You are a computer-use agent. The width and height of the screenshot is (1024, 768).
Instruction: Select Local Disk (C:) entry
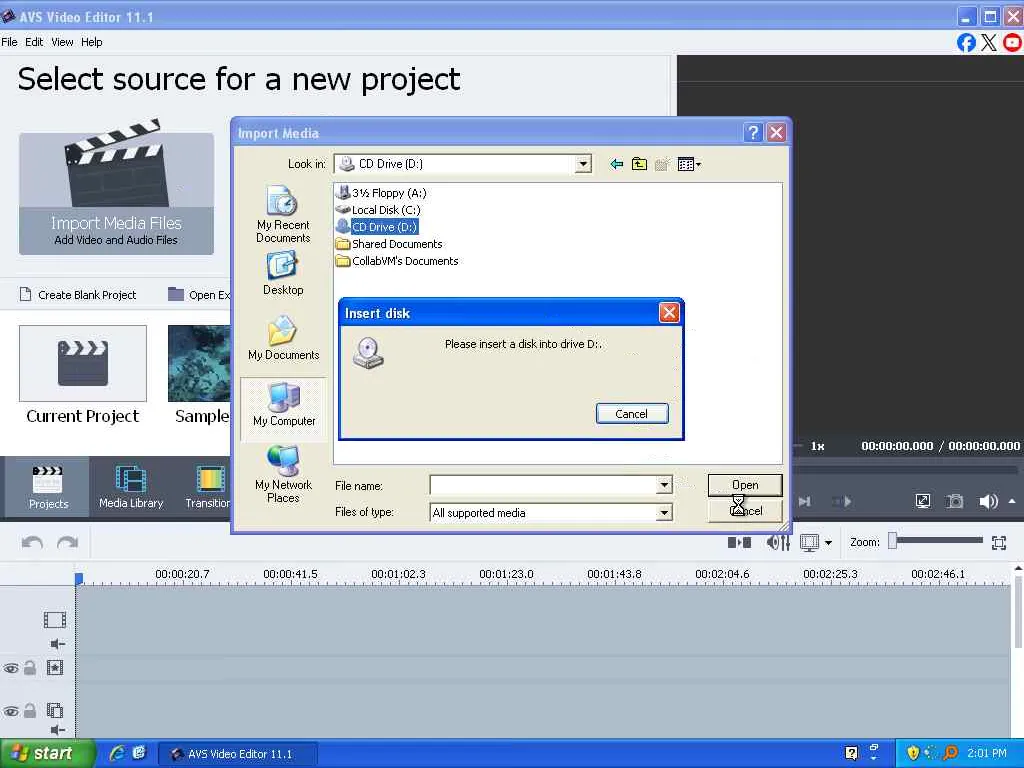pos(379,210)
